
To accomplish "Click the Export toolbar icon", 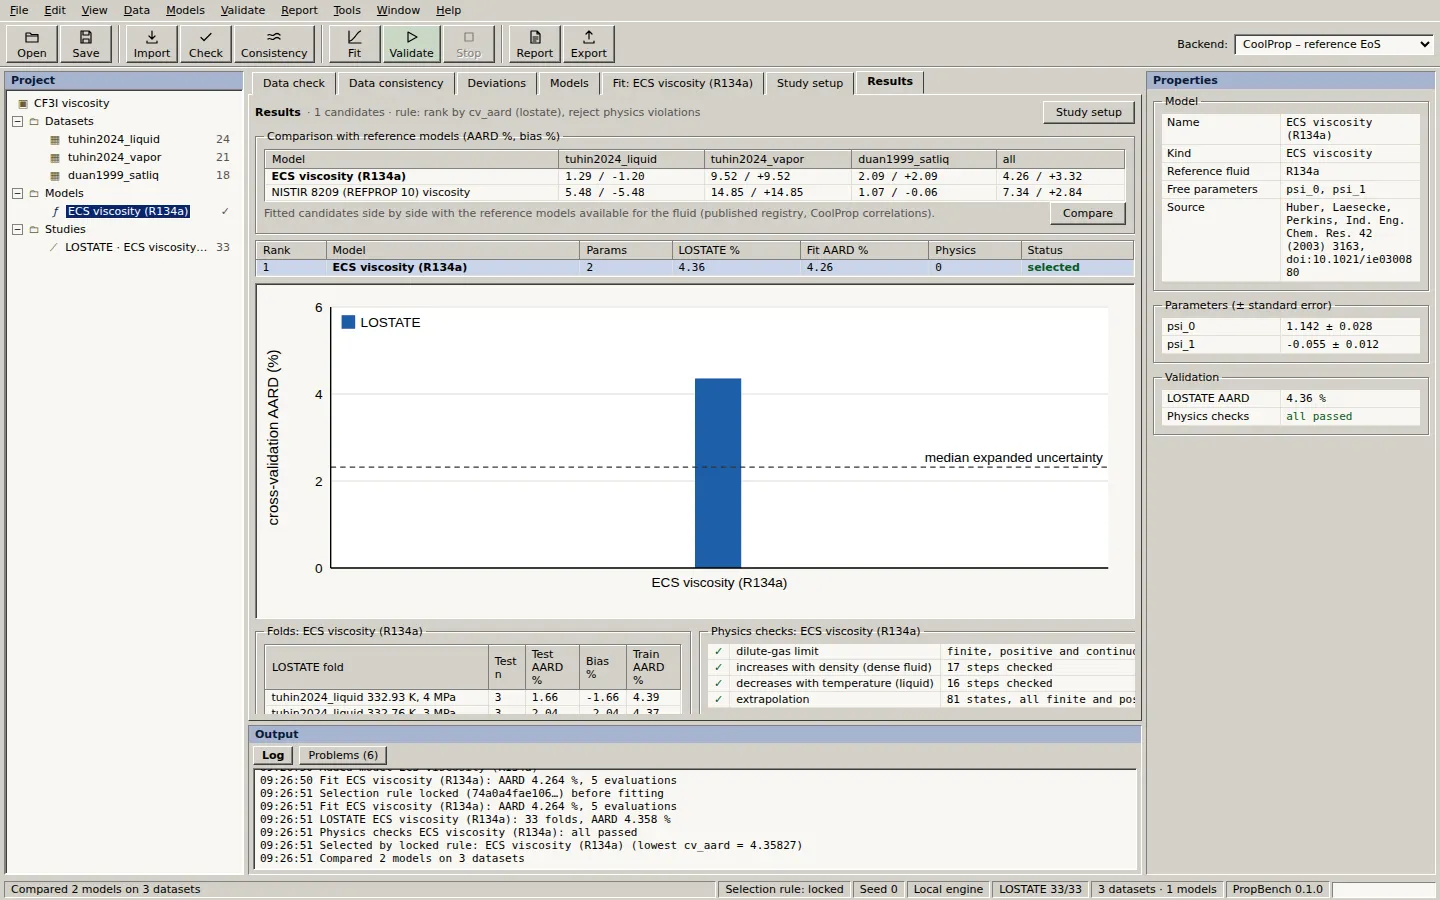I will click(x=589, y=44).
